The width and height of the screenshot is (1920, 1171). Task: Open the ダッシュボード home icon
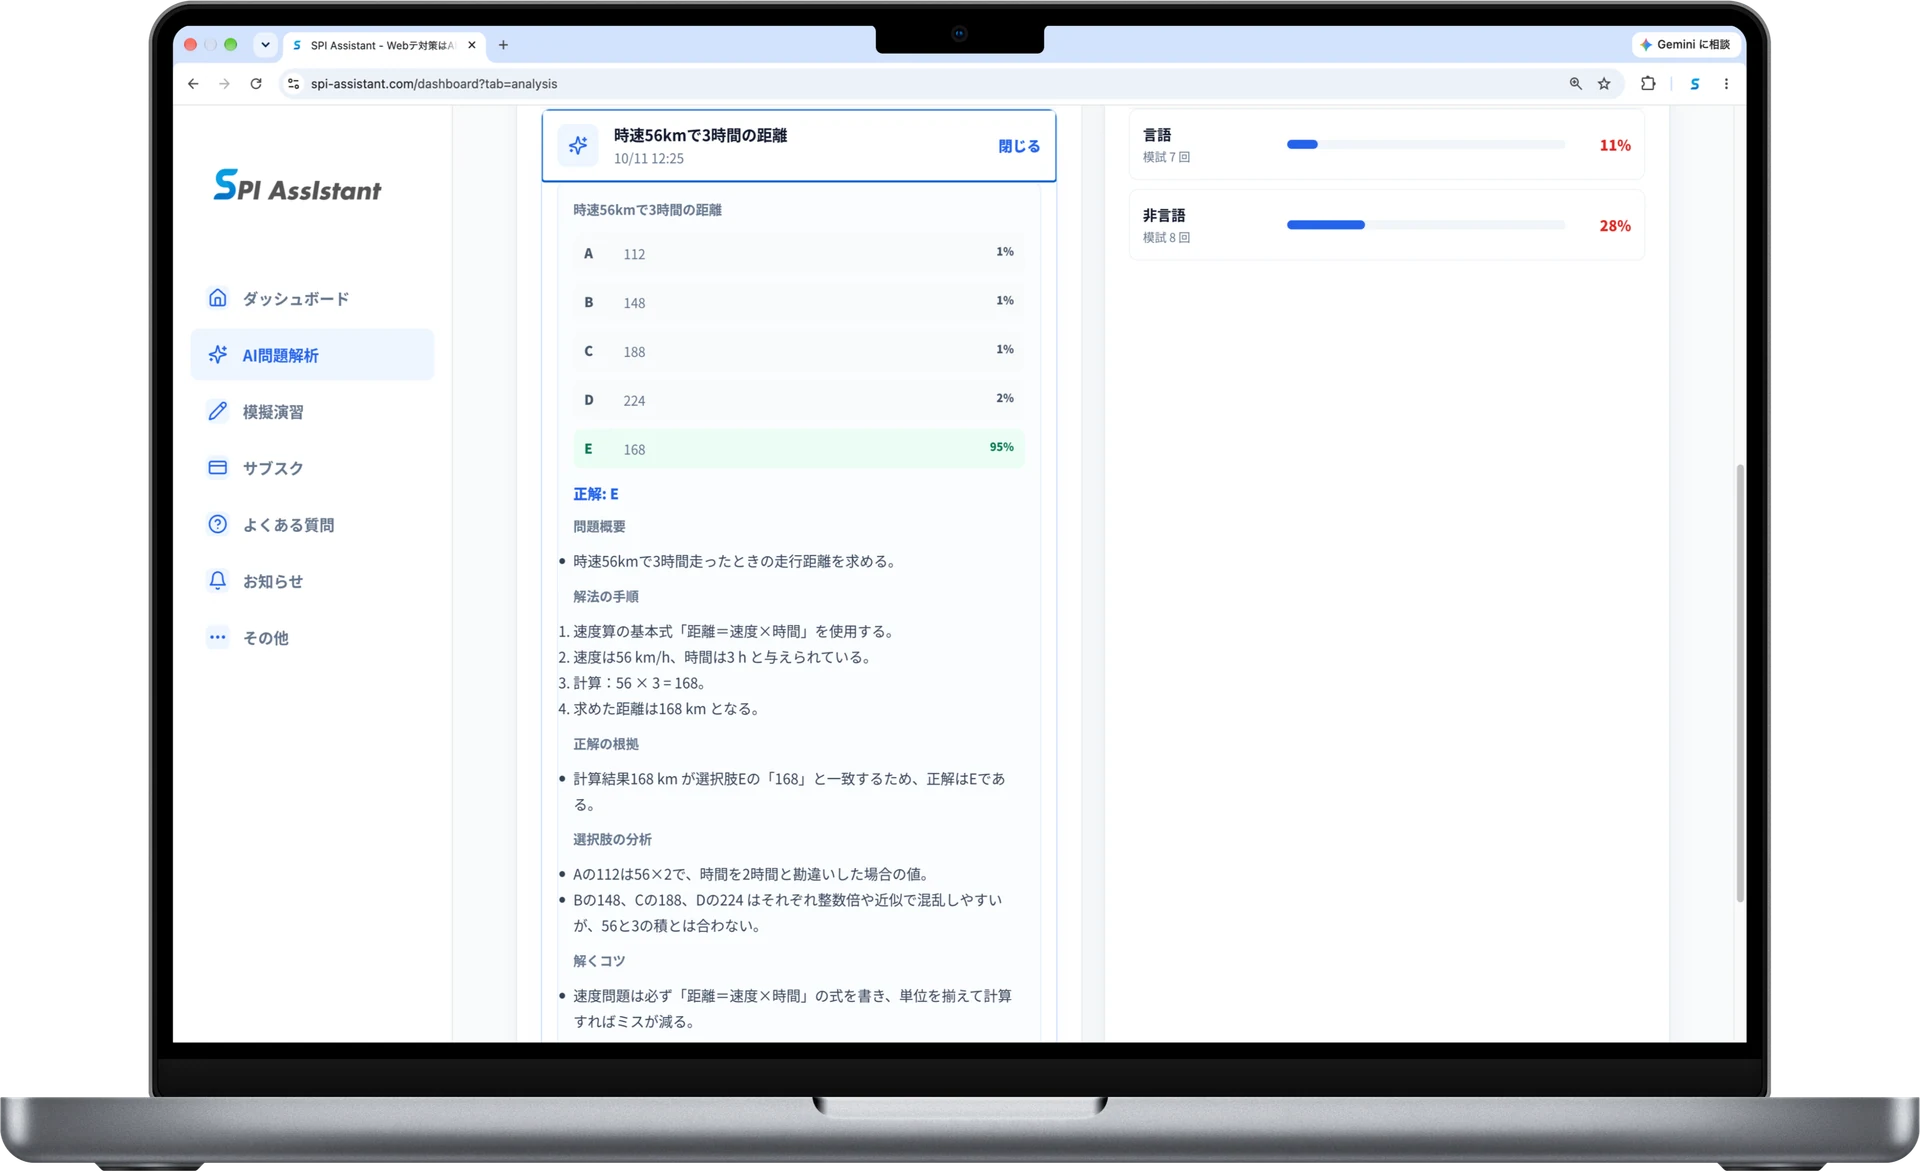pyautogui.click(x=217, y=298)
